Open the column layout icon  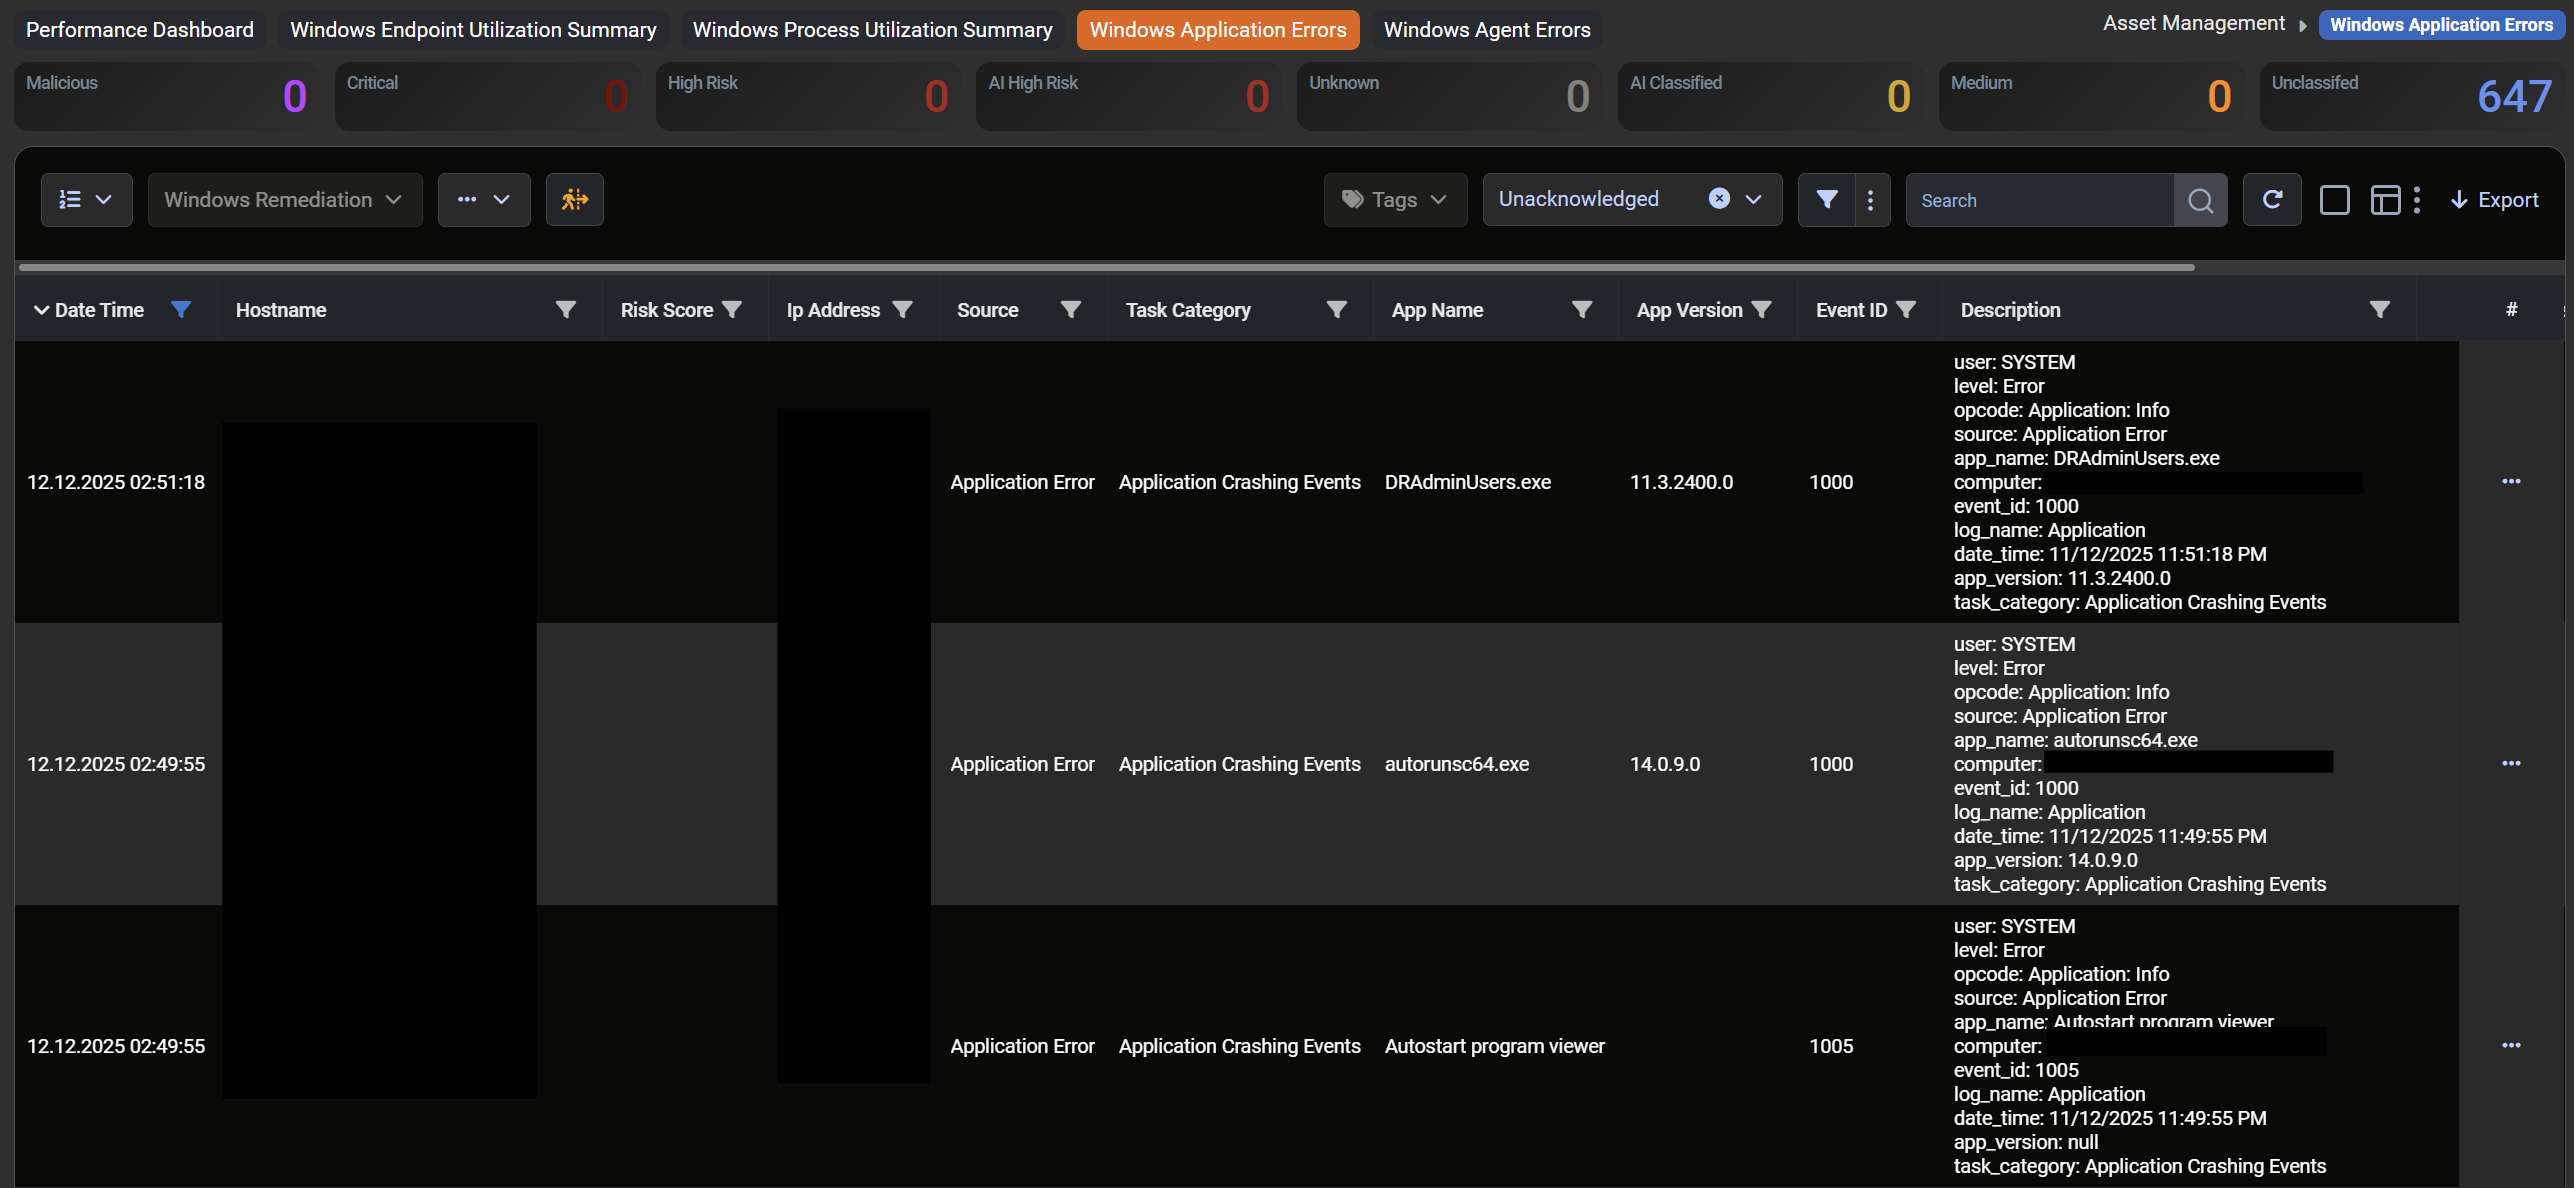tap(2385, 200)
